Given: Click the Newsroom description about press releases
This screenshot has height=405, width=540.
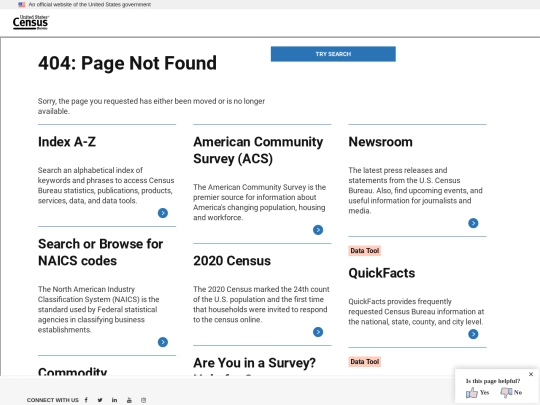Looking at the screenshot, I should tap(415, 190).
